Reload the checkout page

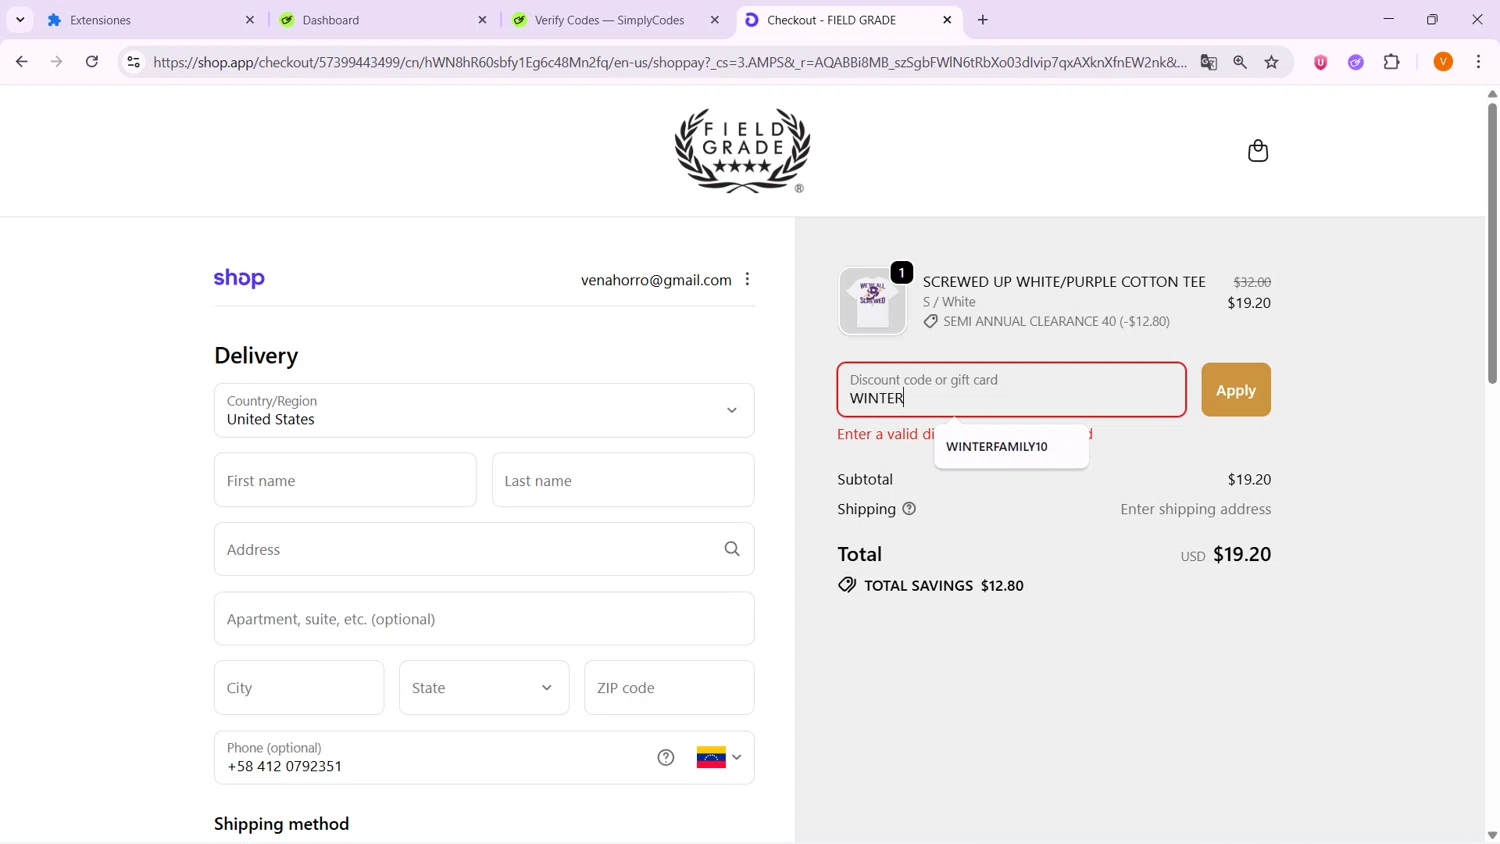[x=92, y=62]
